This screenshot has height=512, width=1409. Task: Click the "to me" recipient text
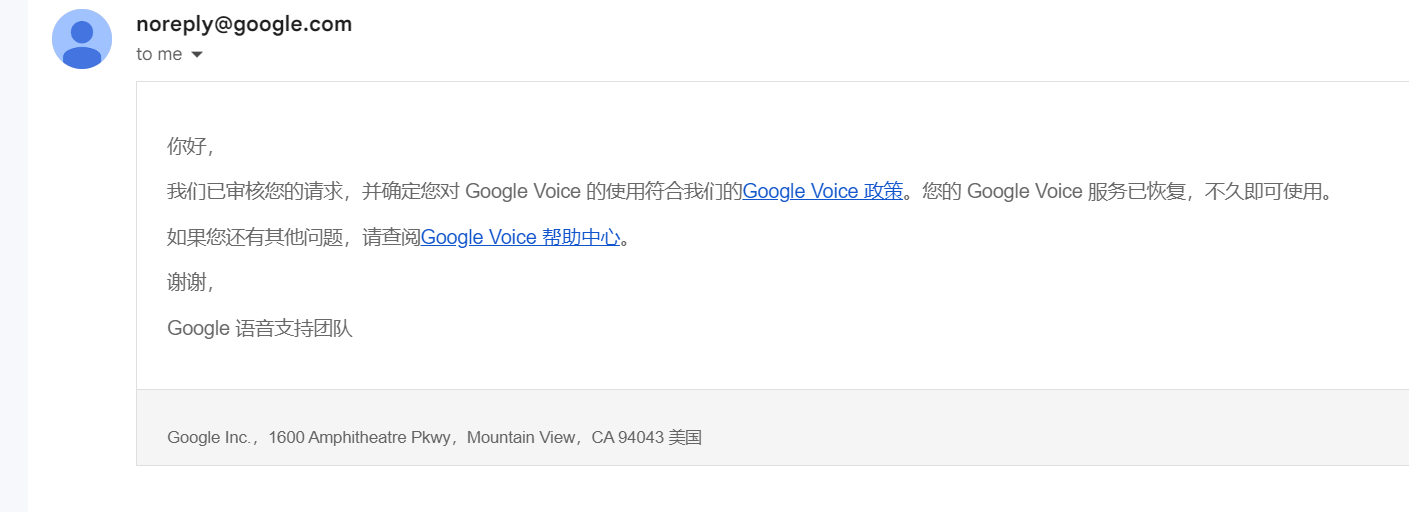pyautogui.click(x=159, y=54)
